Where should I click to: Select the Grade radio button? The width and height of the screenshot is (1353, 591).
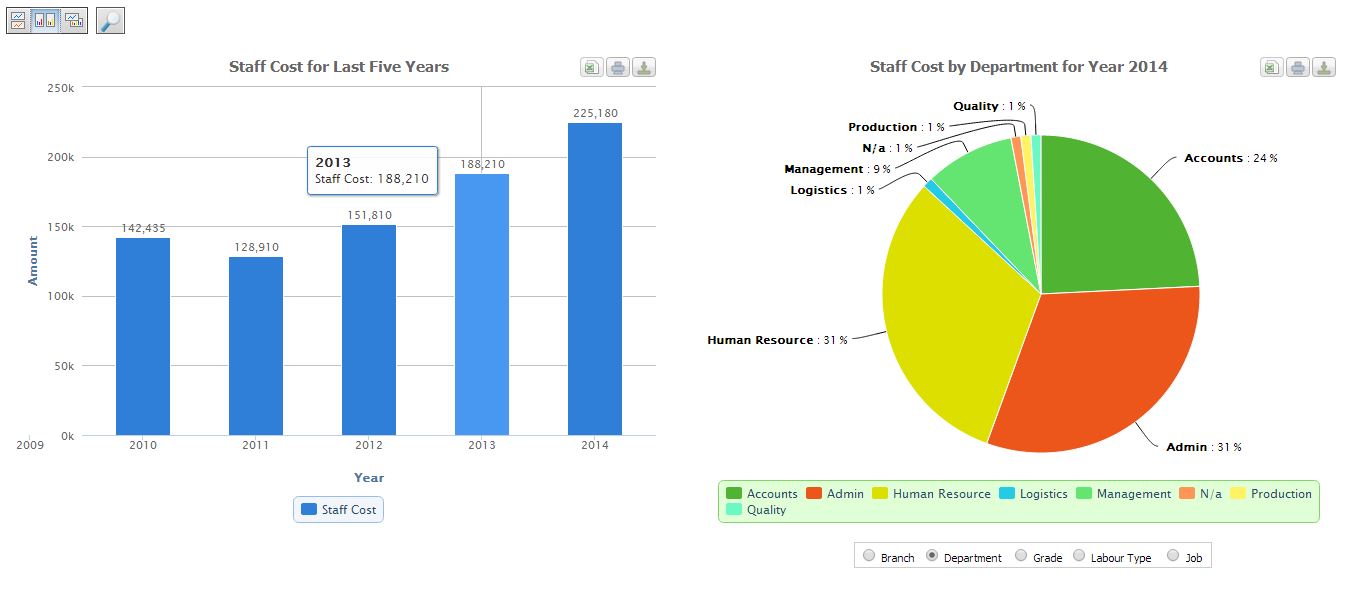(x=1021, y=556)
